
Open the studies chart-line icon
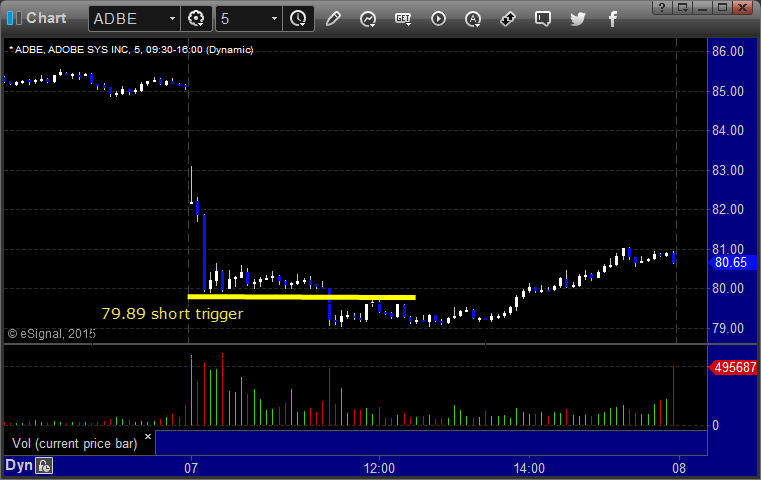[368, 19]
